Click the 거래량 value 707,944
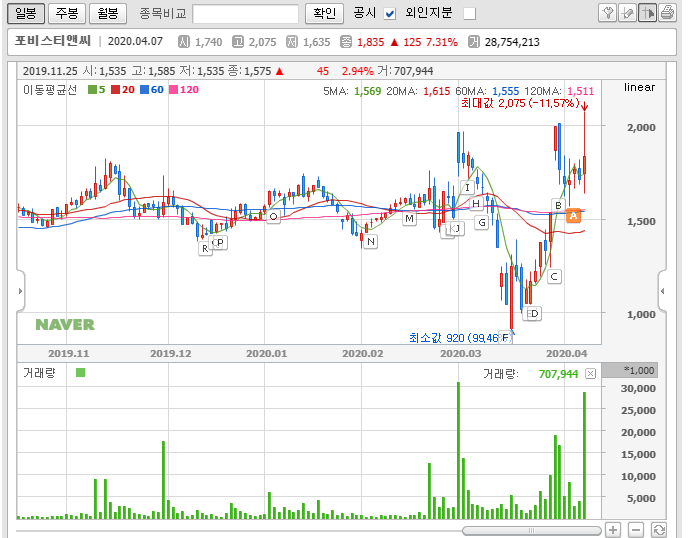This screenshot has width=689, height=538. 558,374
